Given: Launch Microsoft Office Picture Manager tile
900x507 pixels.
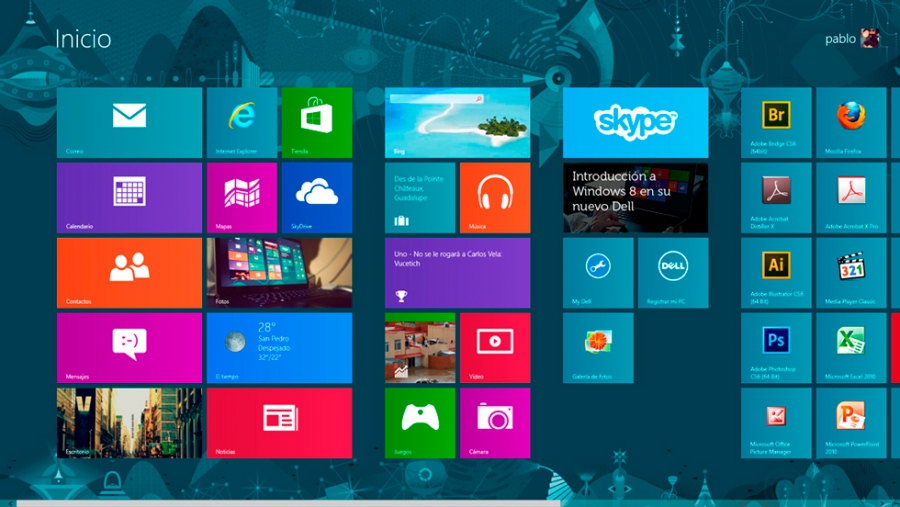Looking at the screenshot, I should coord(776,423).
